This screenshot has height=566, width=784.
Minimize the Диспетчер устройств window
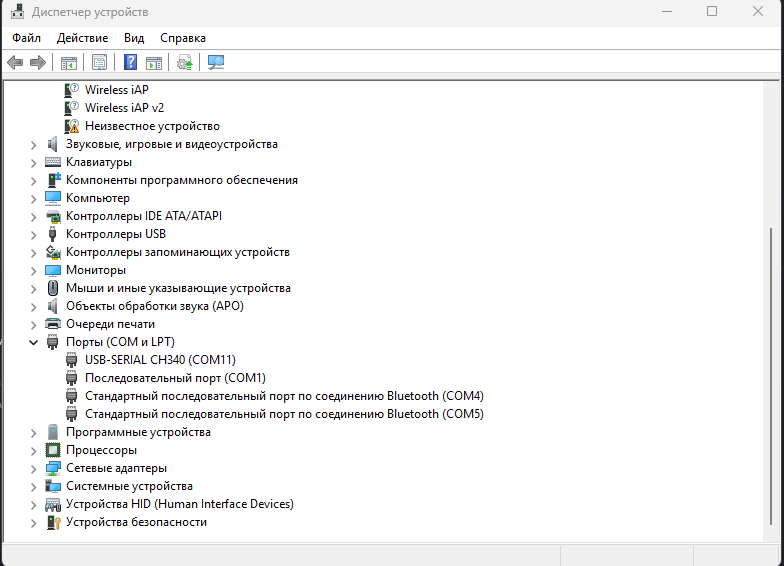[666, 12]
